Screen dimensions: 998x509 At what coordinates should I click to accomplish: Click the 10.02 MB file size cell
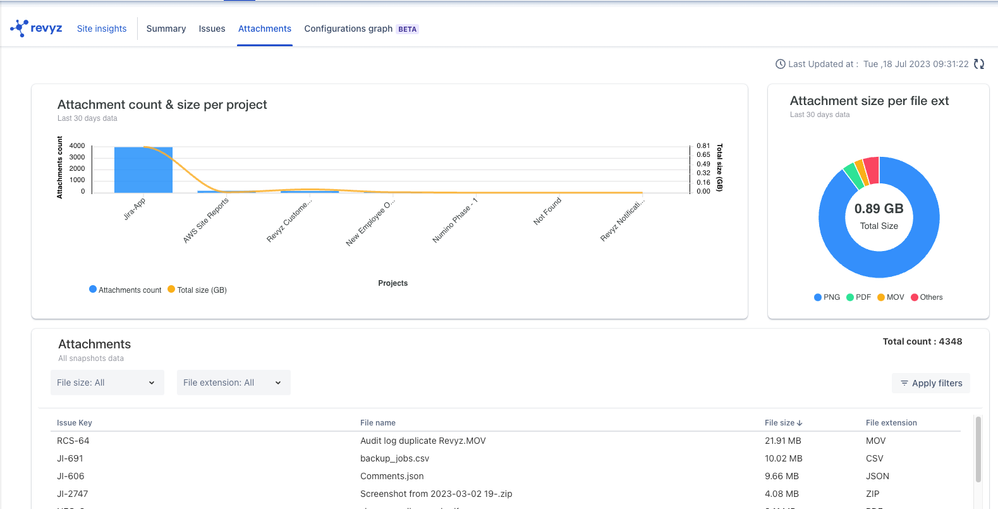click(784, 458)
